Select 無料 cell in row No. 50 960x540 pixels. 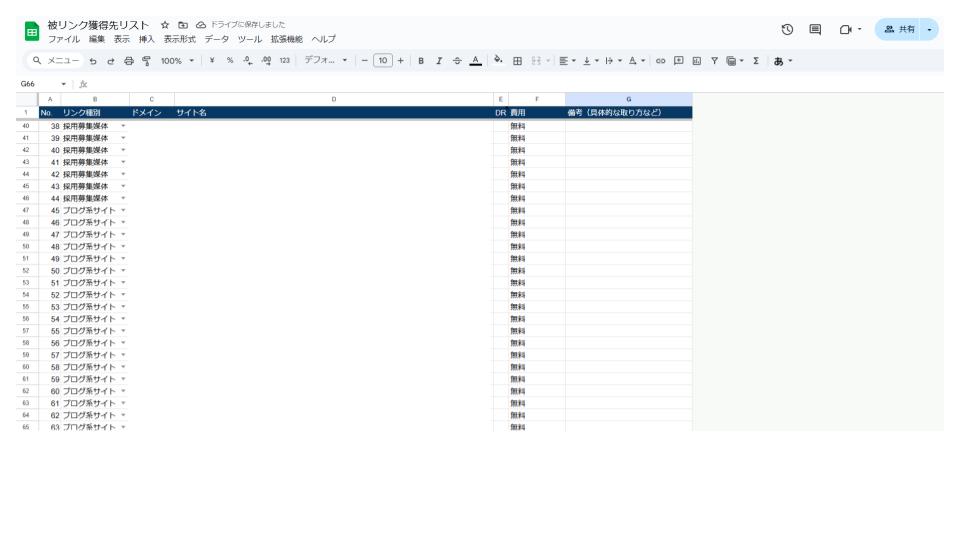[x=537, y=271]
